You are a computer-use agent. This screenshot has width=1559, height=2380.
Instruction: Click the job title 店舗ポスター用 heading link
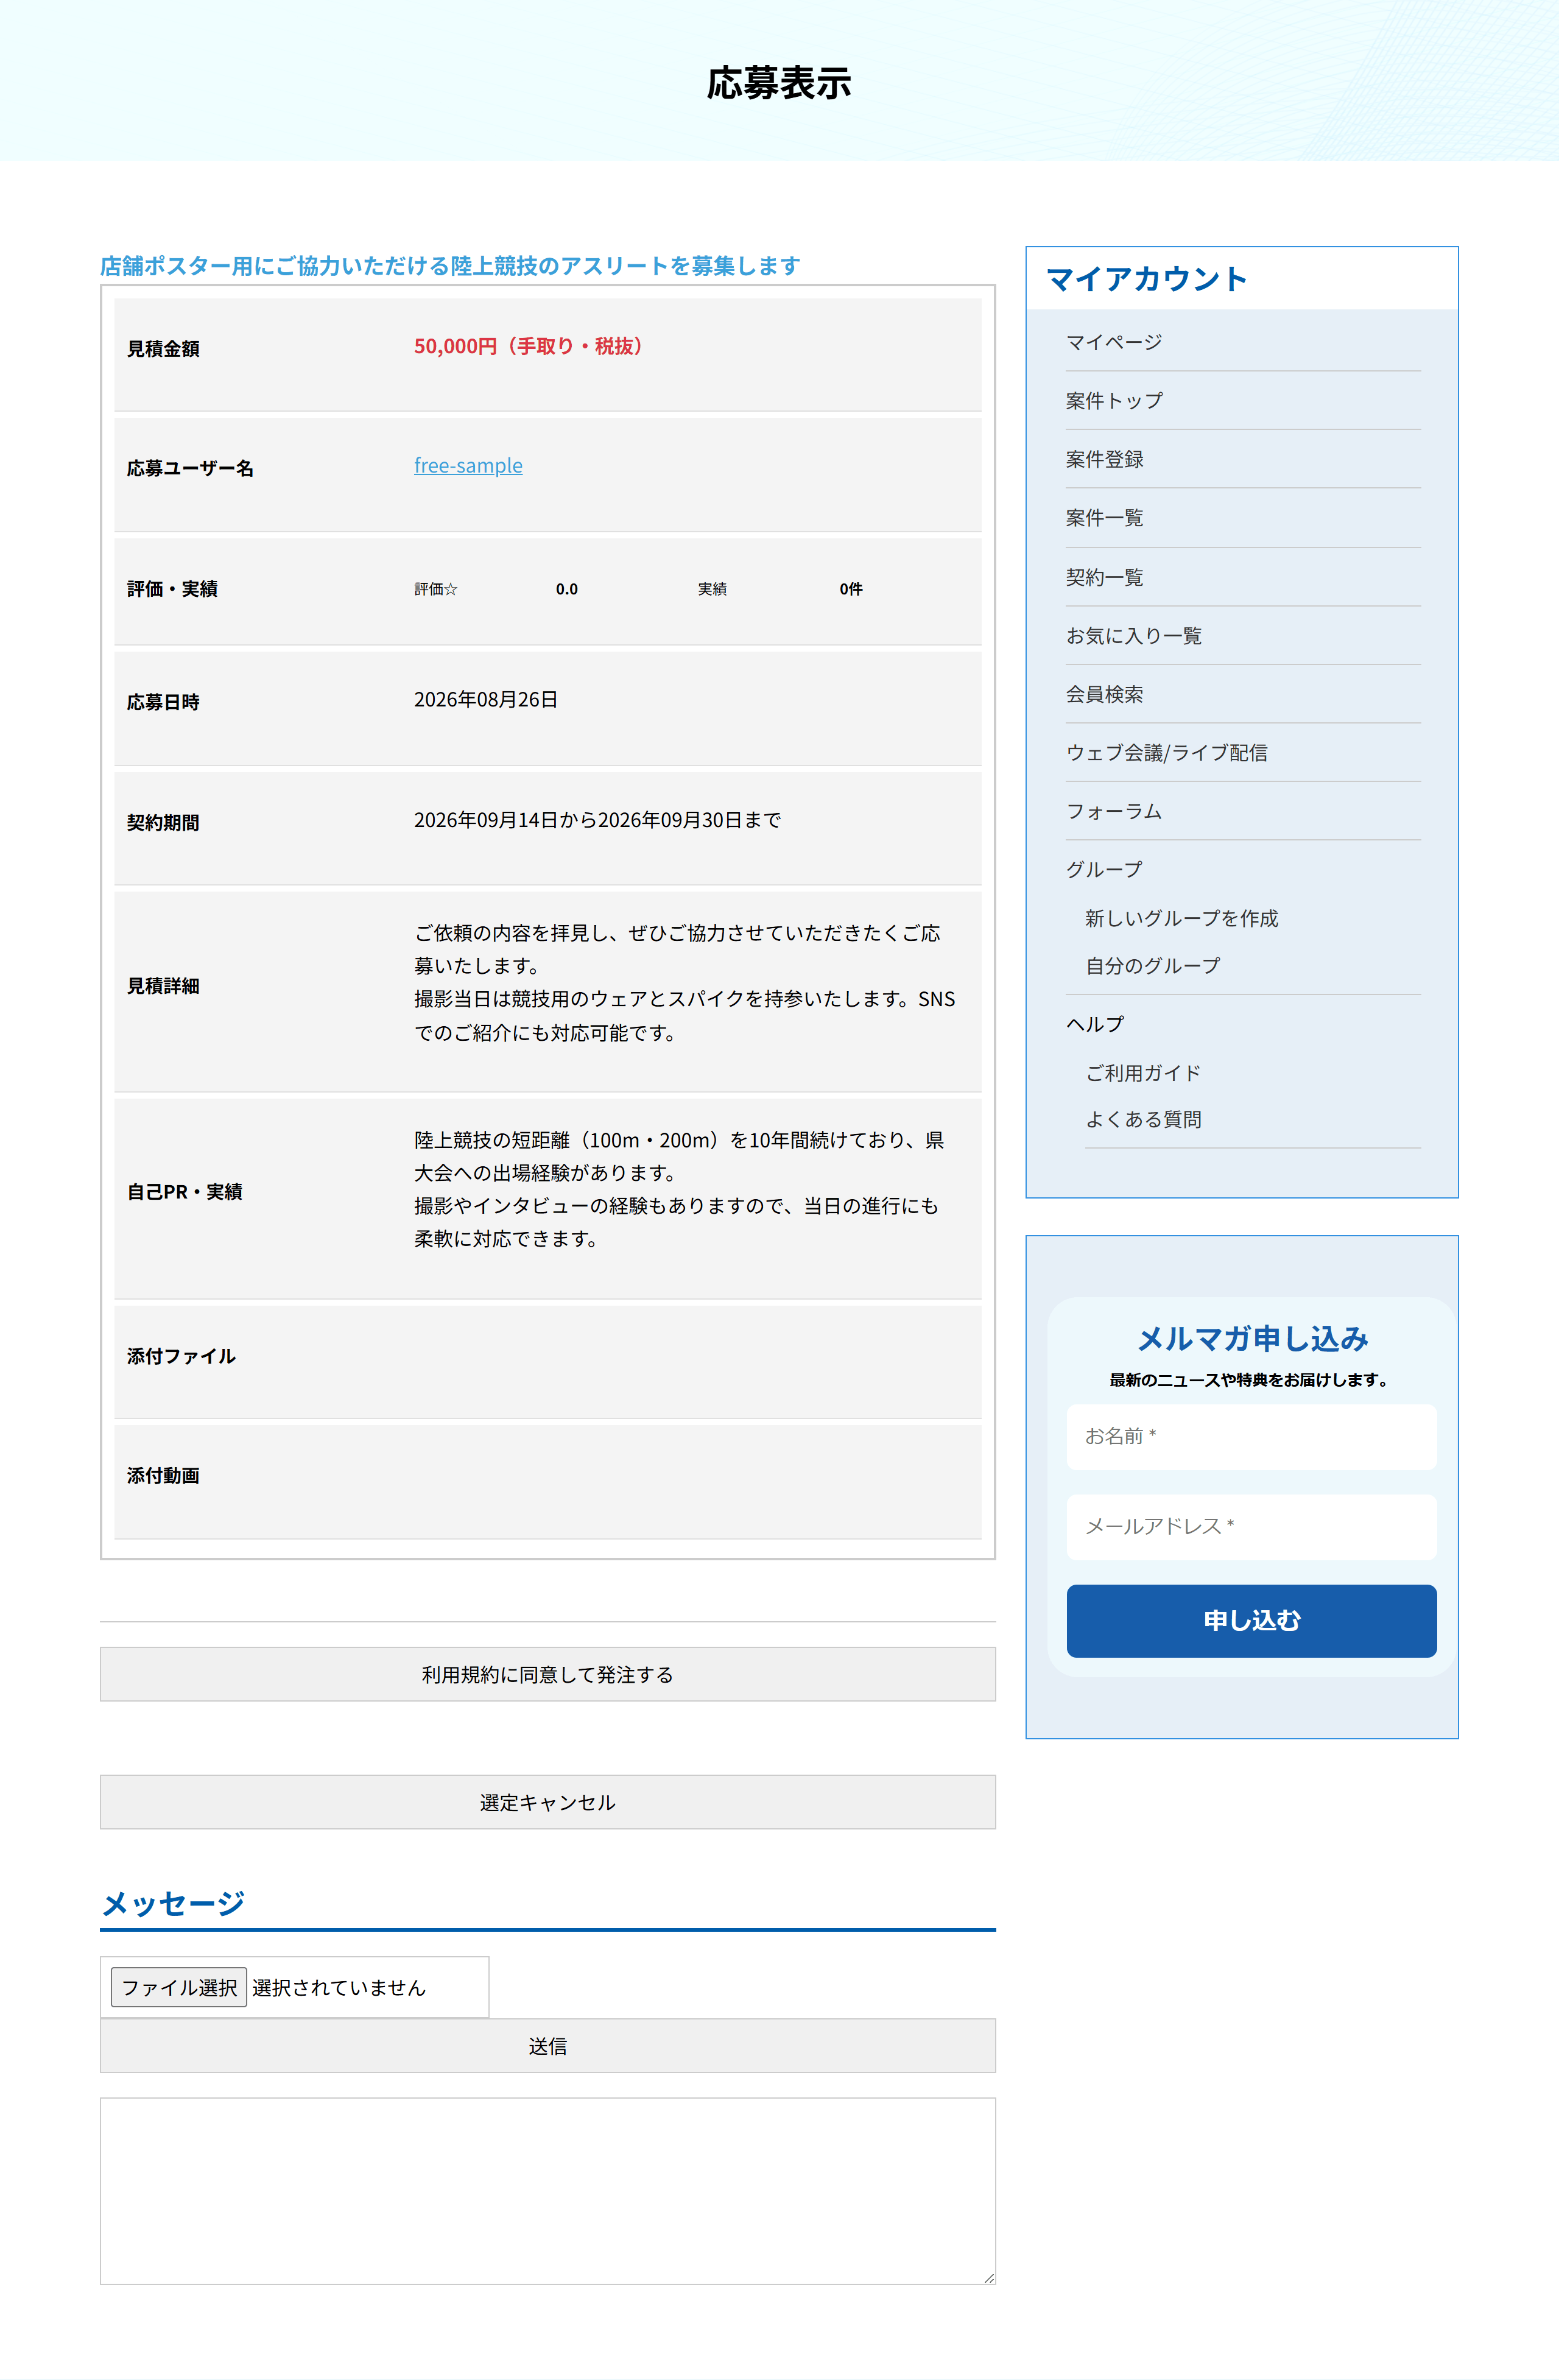click(450, 266)
